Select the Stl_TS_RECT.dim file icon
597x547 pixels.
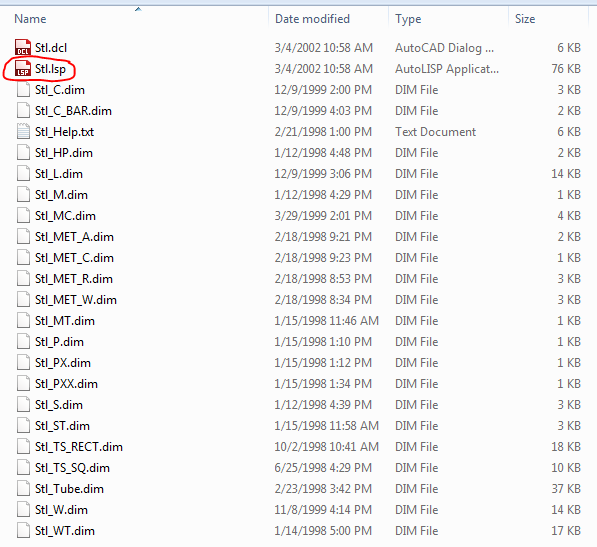pos(23,447)
